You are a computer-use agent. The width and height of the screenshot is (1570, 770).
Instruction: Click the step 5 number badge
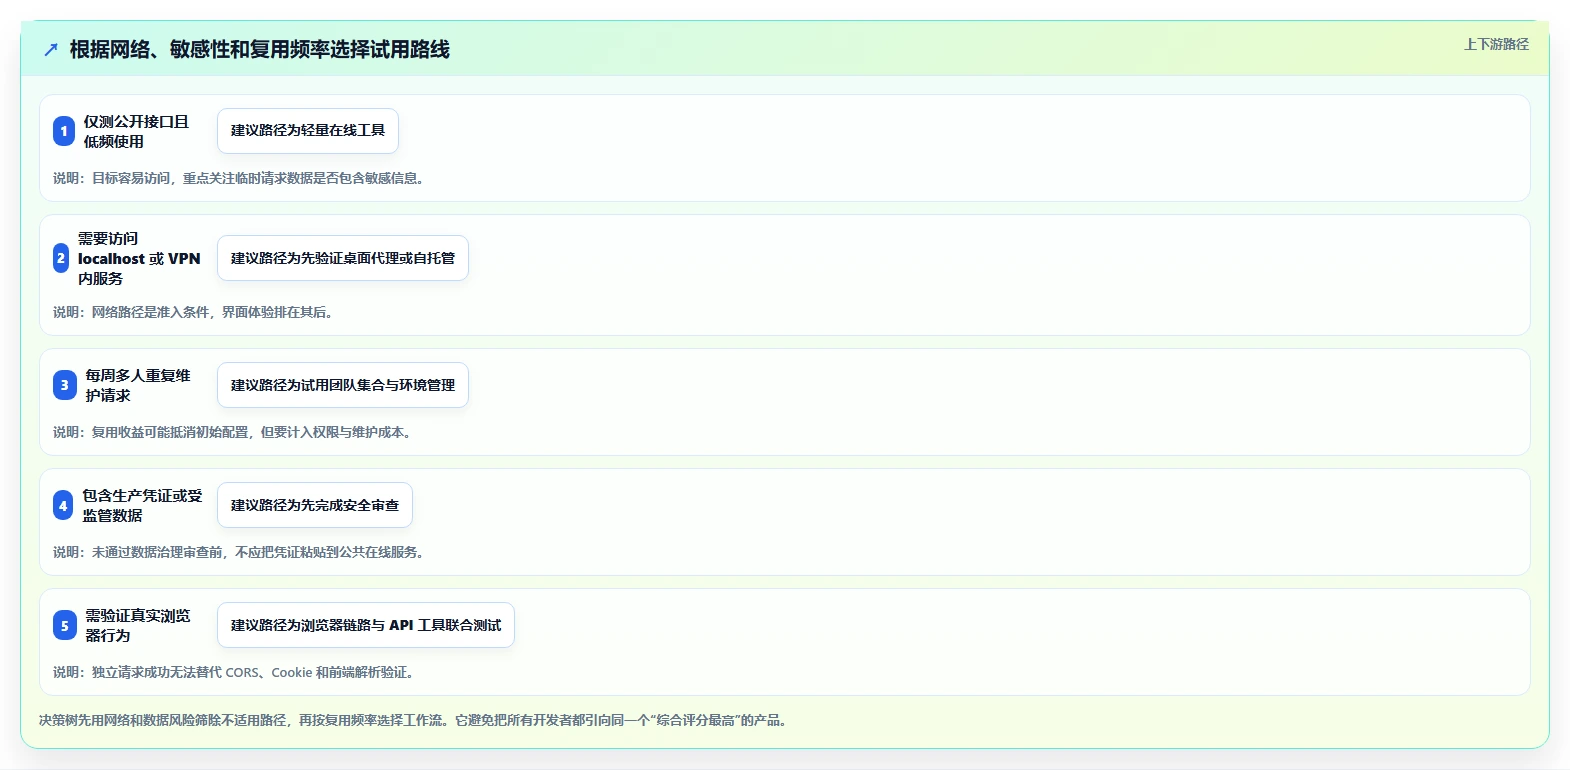pos(65,625)
